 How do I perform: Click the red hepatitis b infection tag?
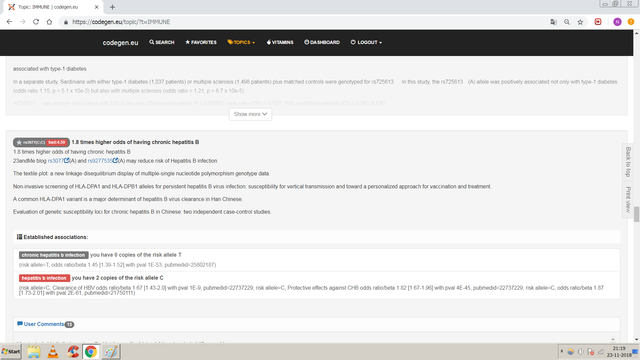pos(44,278)
